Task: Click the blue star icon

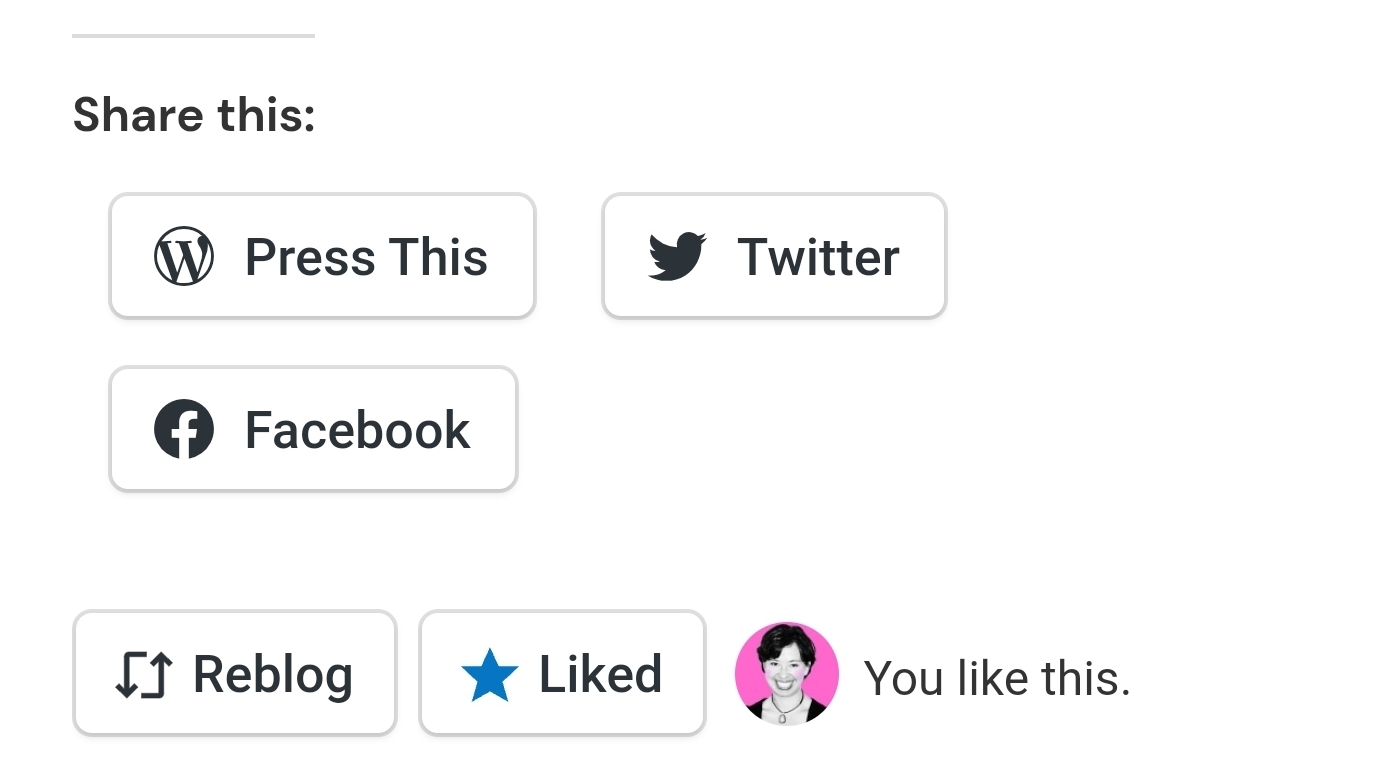Action: [x=490, y=675]
